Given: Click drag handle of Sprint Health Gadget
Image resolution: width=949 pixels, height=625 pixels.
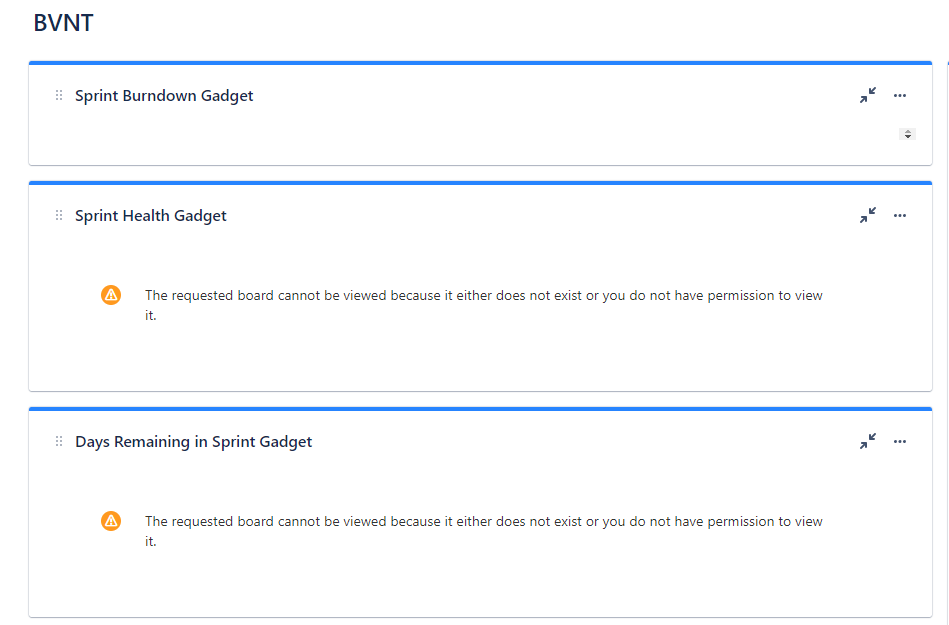Looking at the screenshot, I should coord(59,215).
